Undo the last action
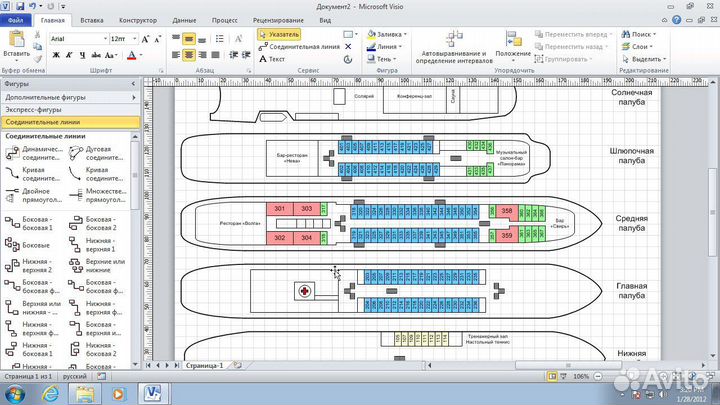 (32, 6)
